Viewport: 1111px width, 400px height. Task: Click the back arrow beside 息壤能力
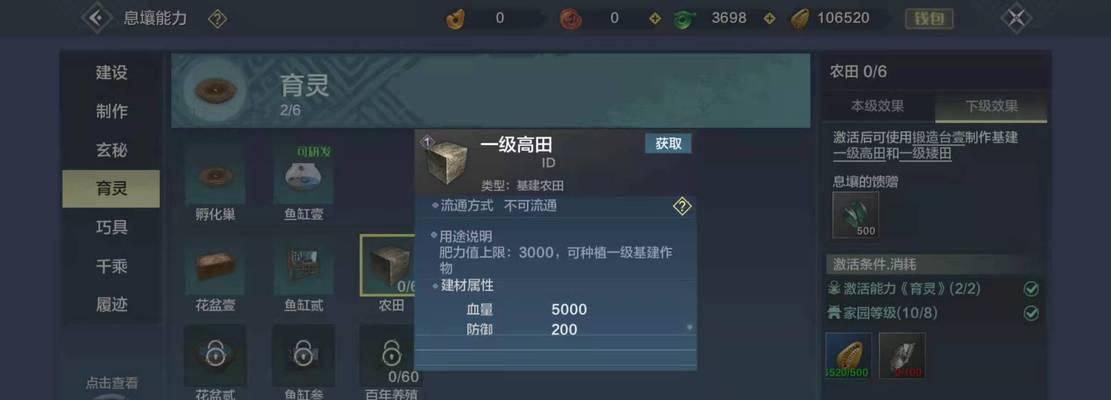(x=96, y=18)
